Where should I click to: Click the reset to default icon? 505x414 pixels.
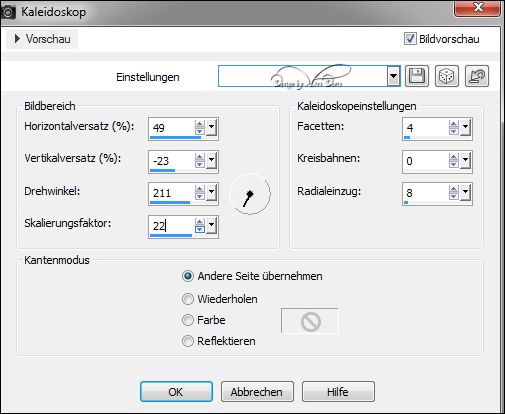tap(477, 76)
